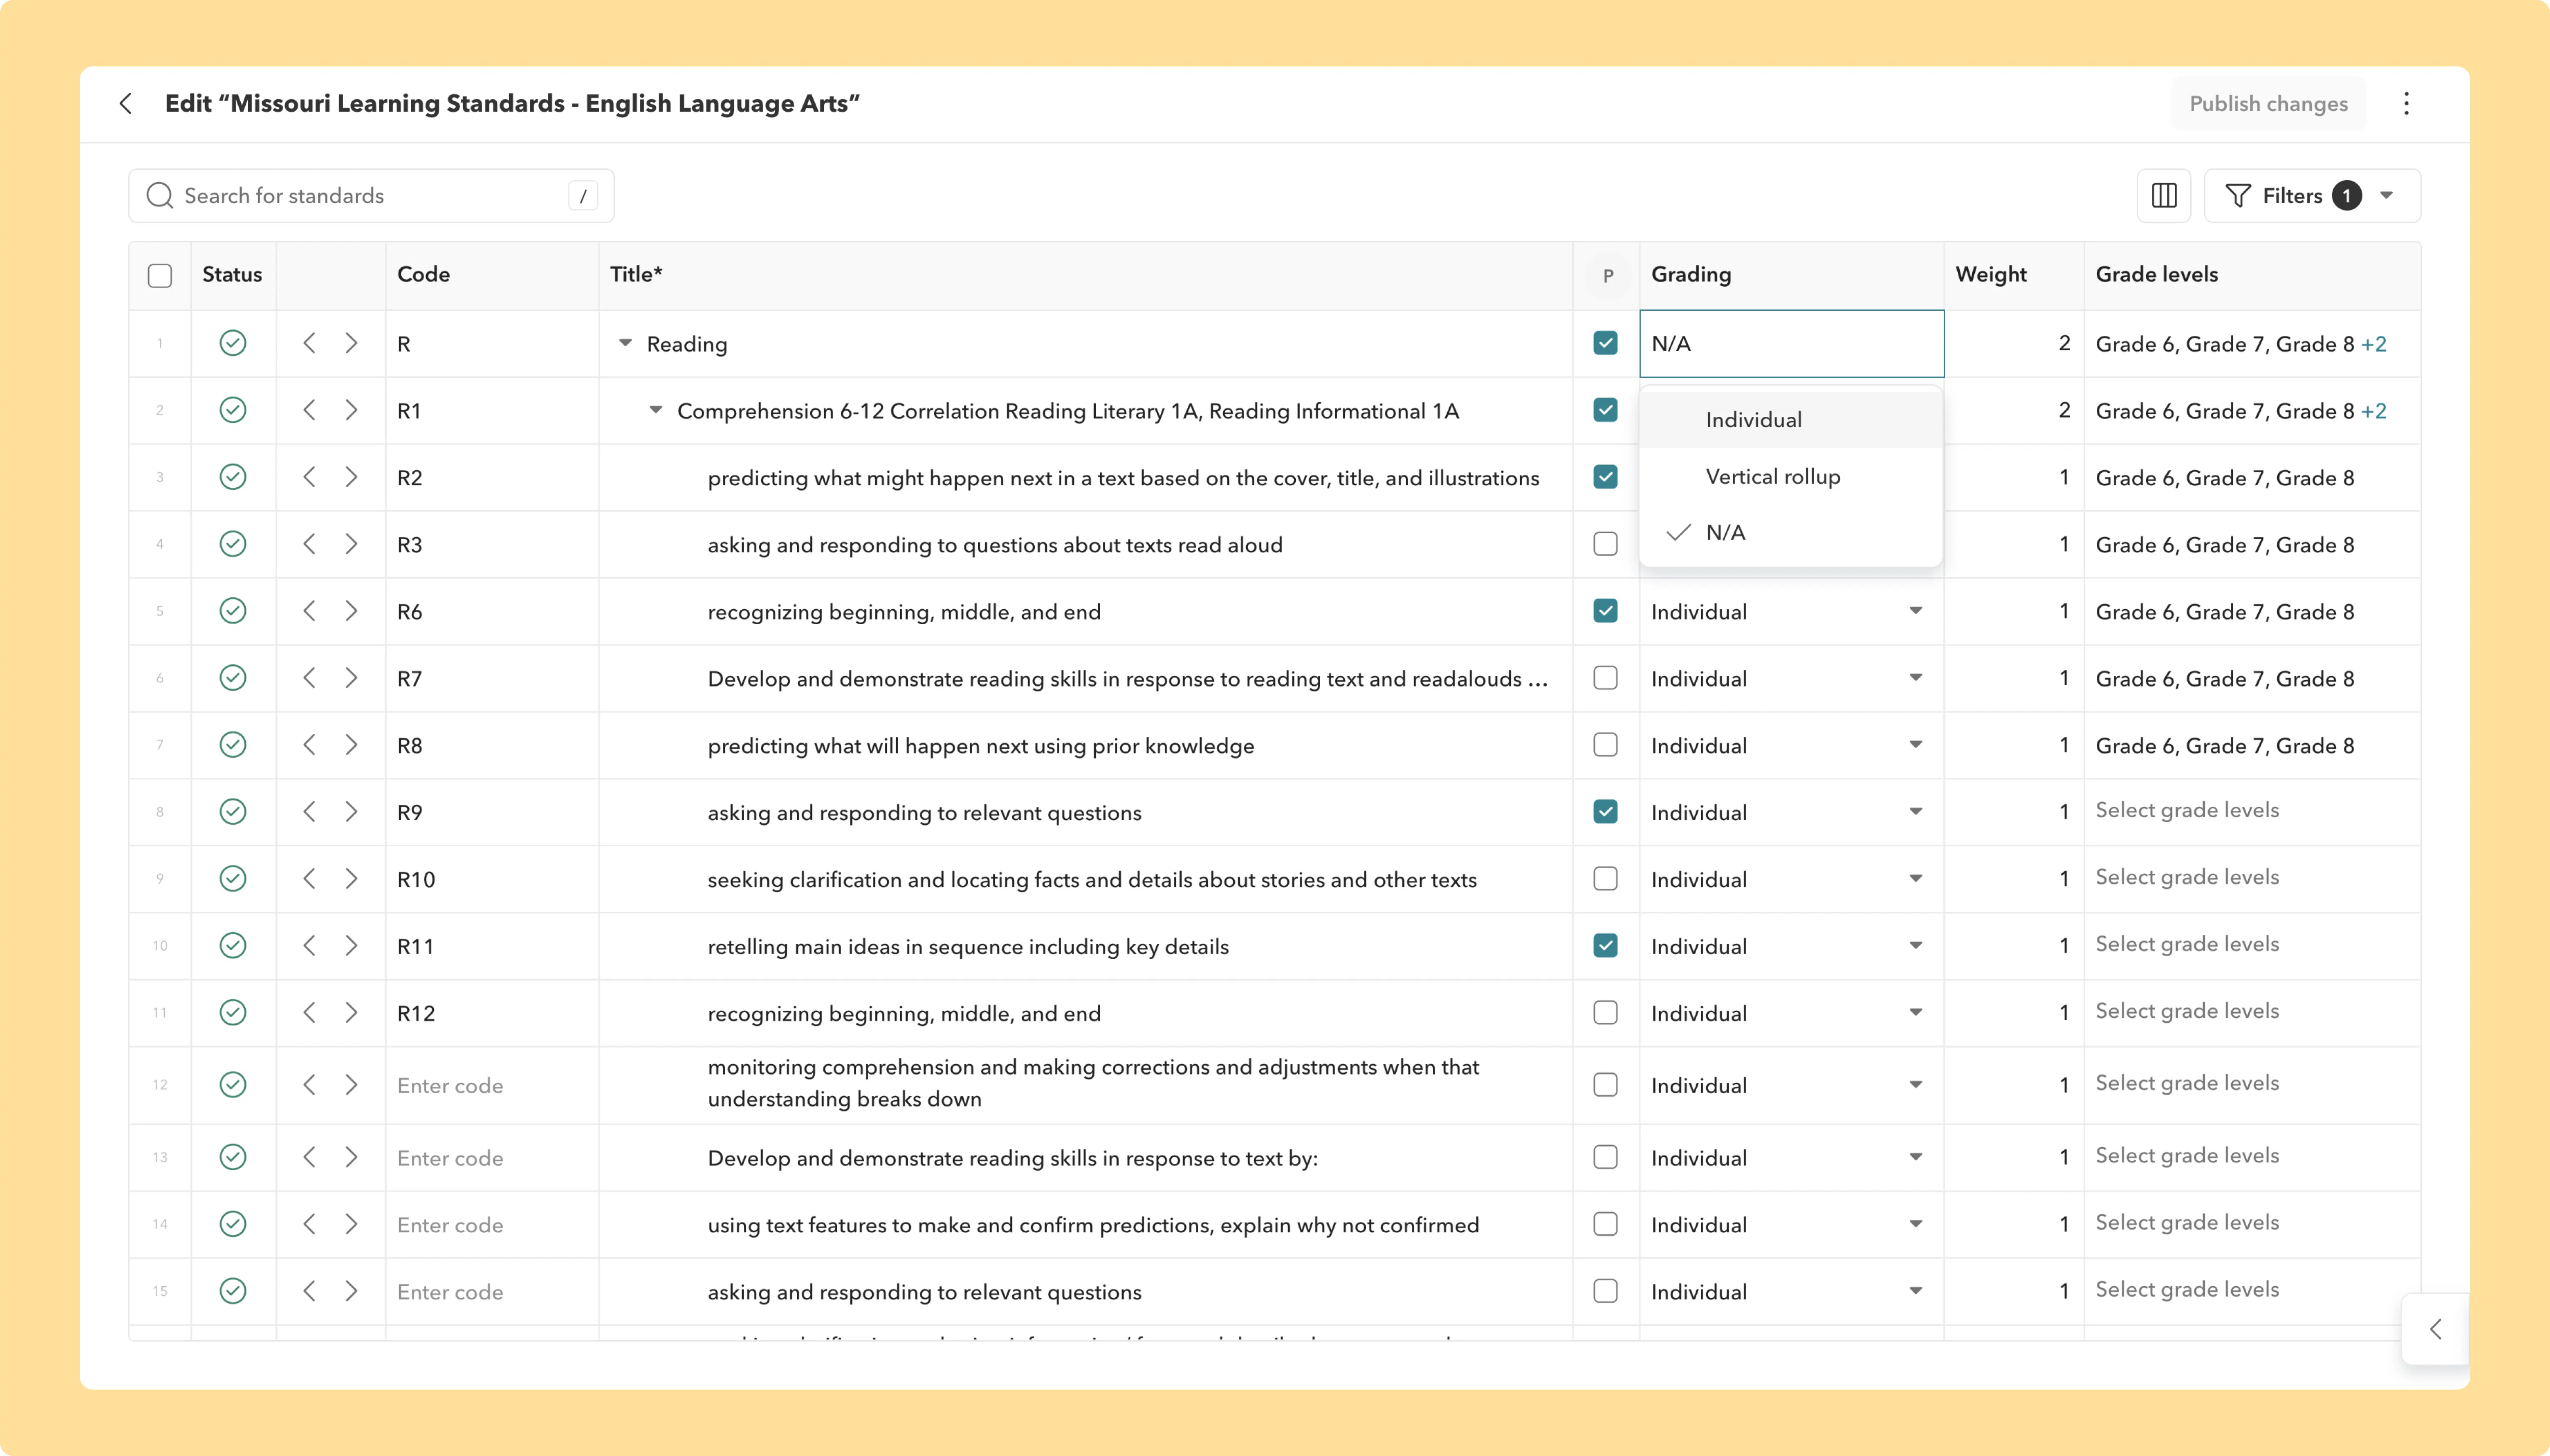This screenshot has width=2550, height=1456.
Task: Choose Individual from the grading menu
Action: (1791, 420)
